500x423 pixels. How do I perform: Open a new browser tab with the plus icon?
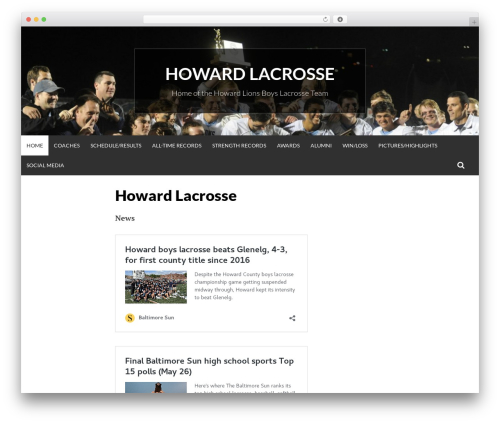[x=474, y=22]
